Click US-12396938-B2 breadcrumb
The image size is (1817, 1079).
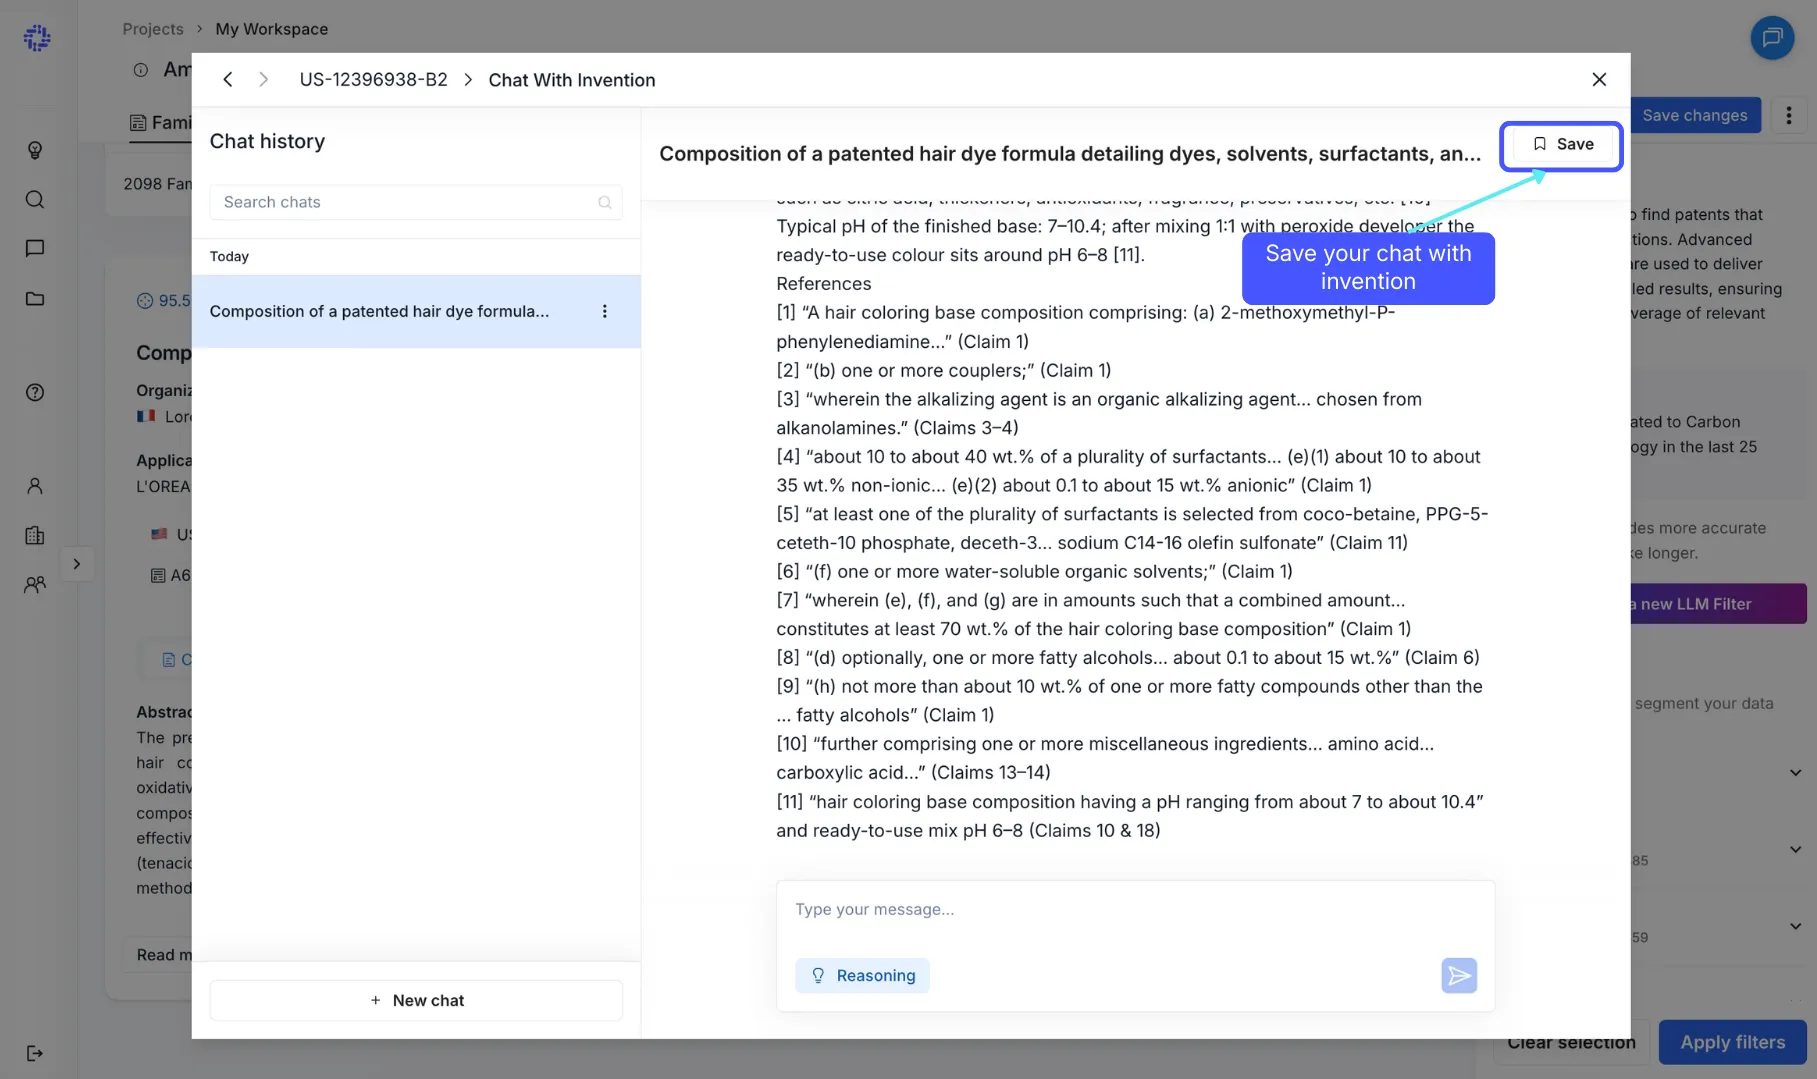click(373, 80)
